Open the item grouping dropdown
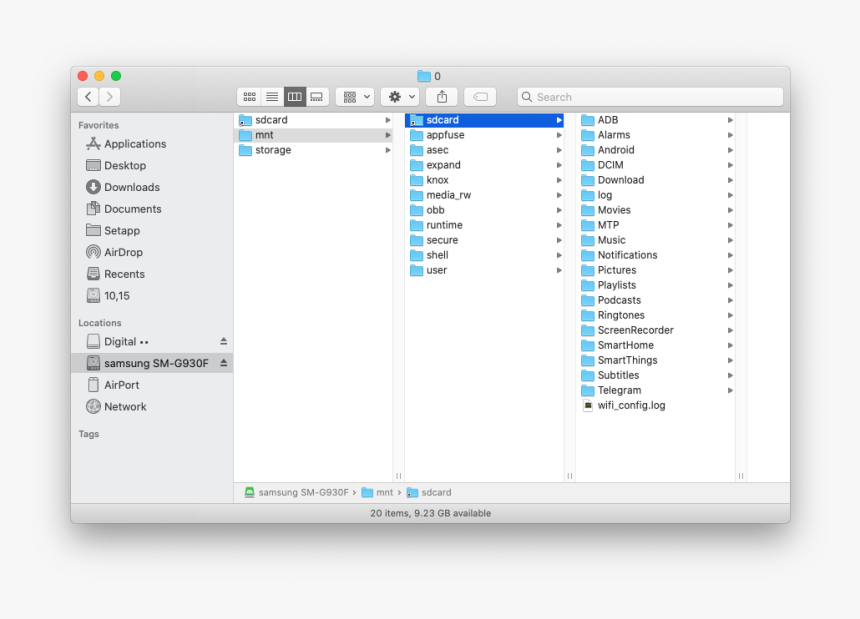Viewport: 860px width, 619px height. coord(355,96)
